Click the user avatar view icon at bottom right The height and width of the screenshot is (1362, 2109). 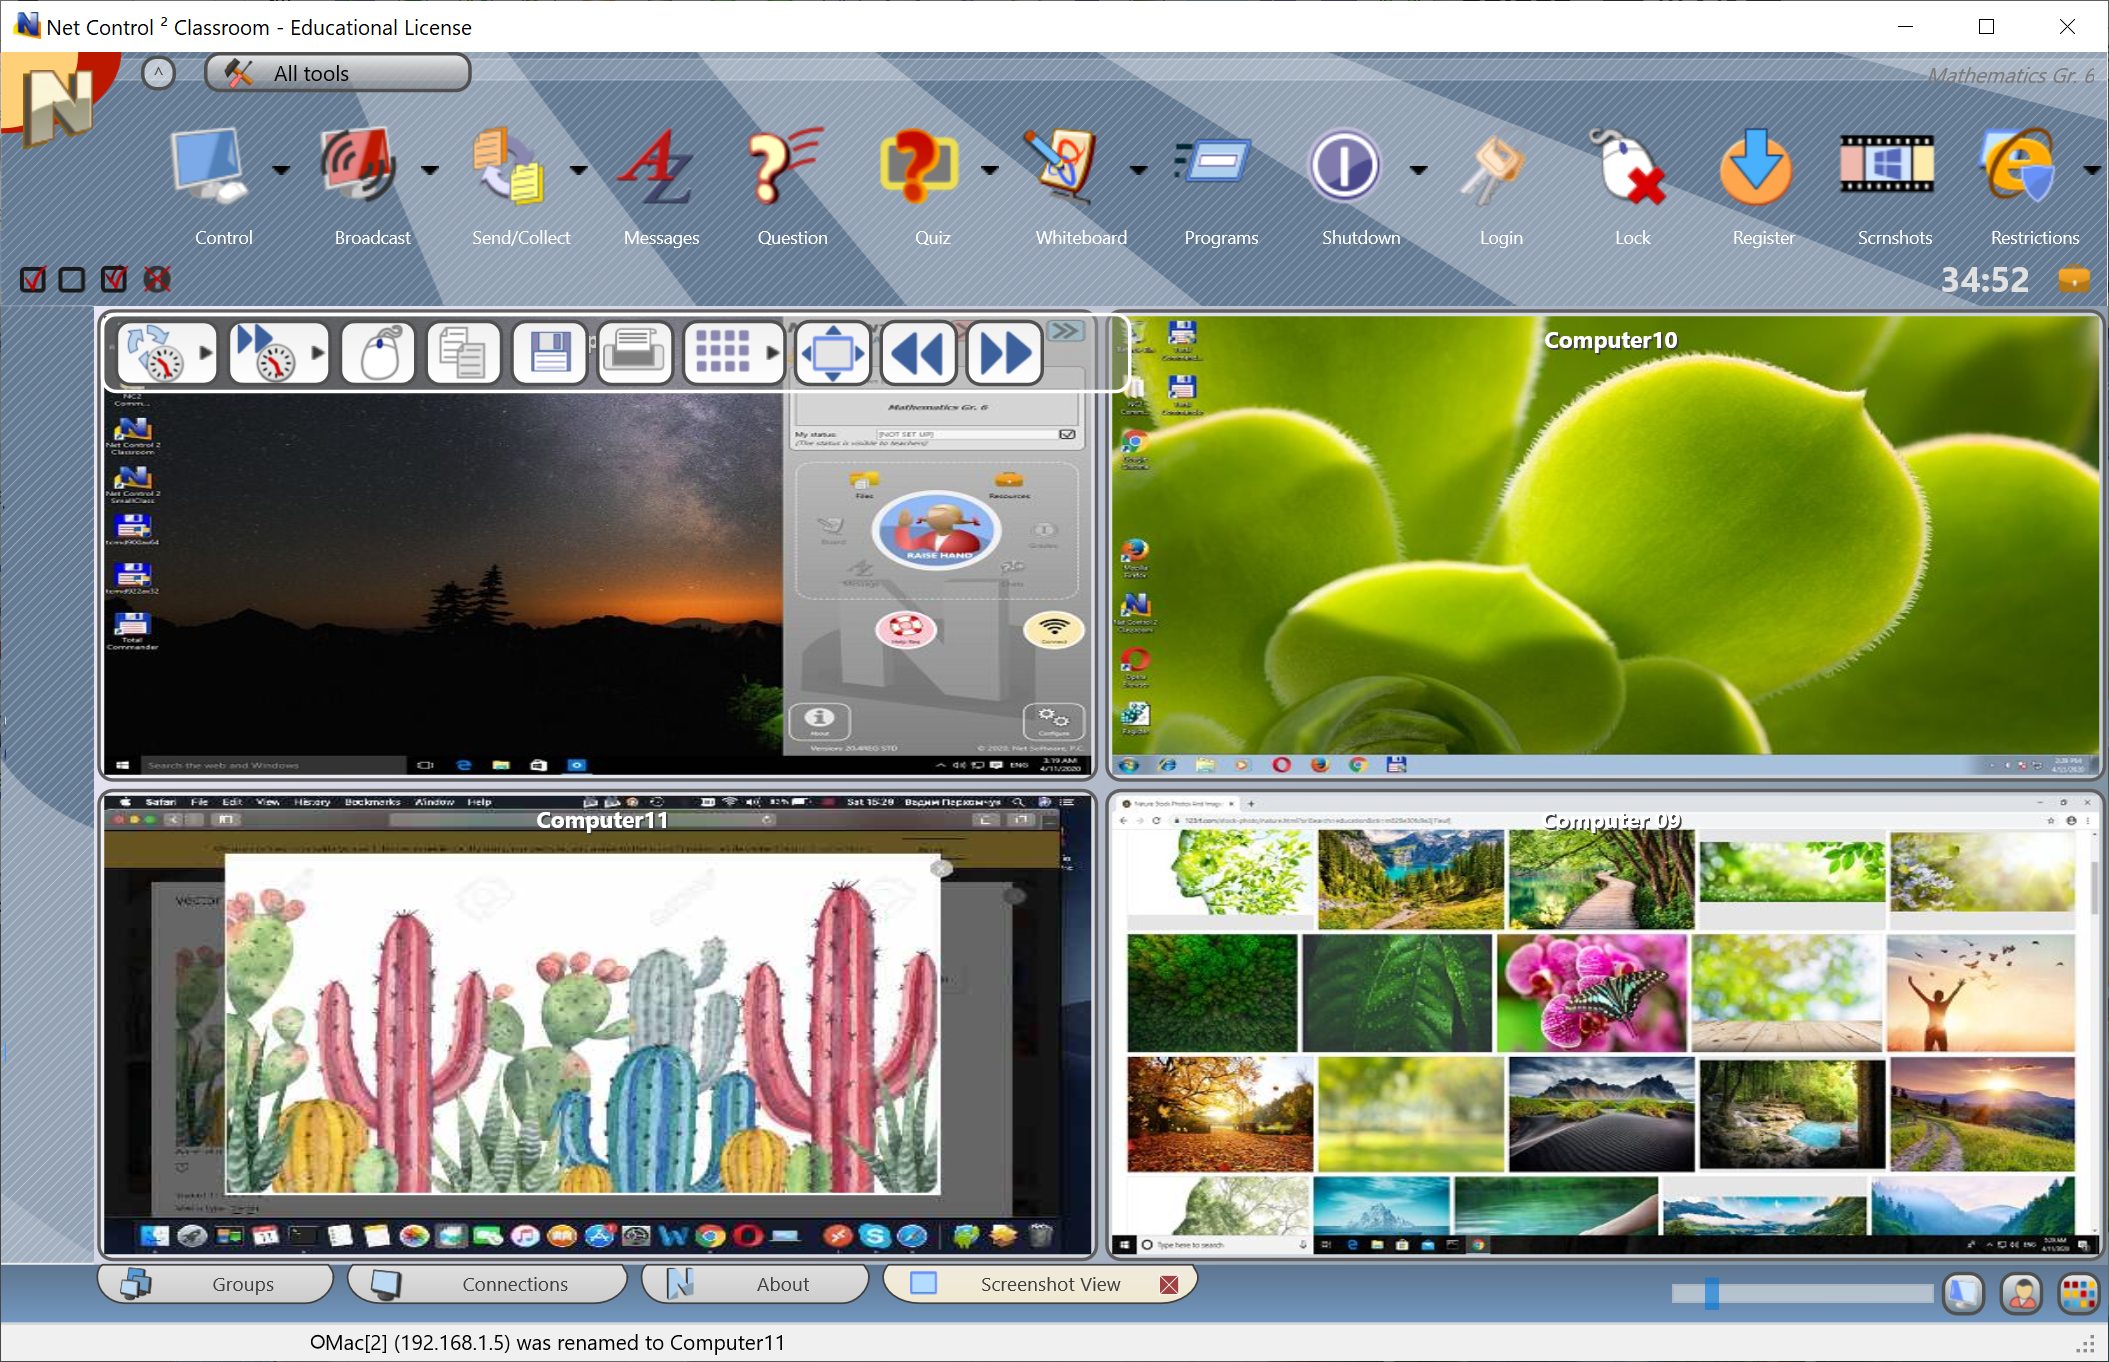point(2021,1293)
